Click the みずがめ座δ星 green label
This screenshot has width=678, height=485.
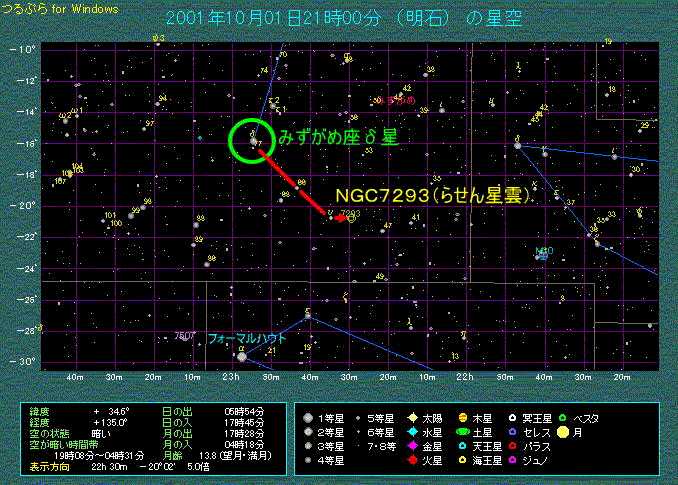(x=337, y=137)
